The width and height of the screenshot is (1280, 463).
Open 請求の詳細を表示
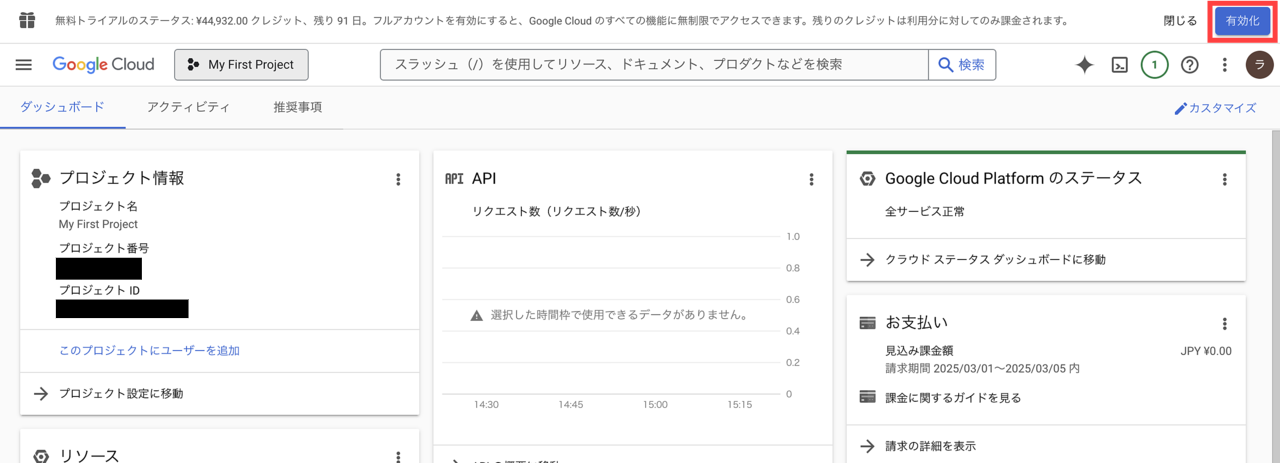pos(930,446)
